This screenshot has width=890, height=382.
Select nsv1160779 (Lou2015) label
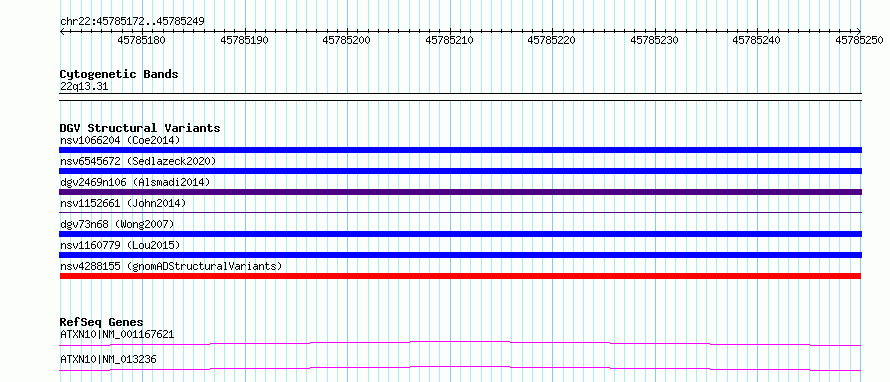click(120, 245)
